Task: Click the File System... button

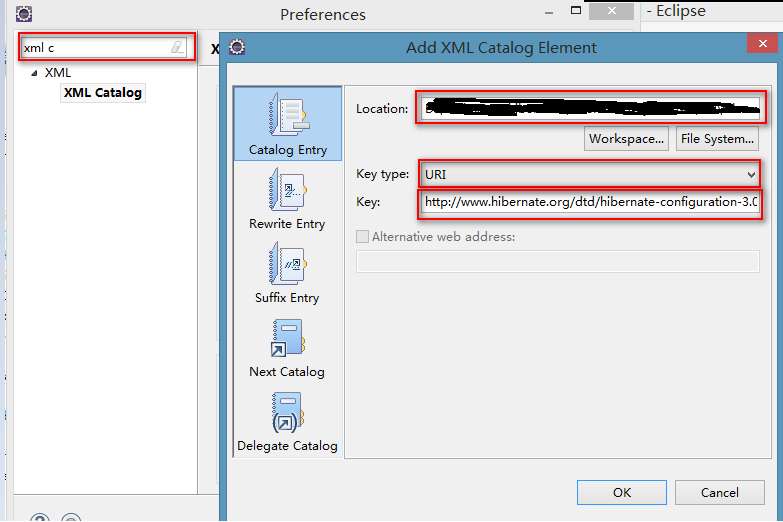Action: [717, 138]
